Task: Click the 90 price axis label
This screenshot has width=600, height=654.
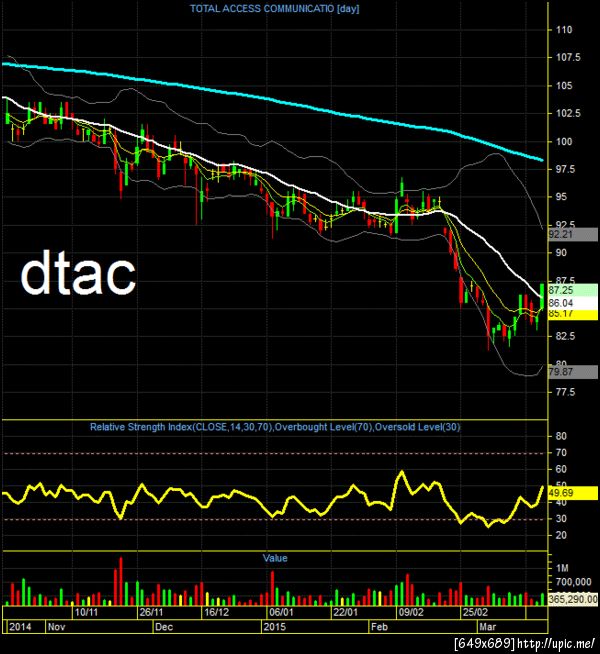Action: pyautogui.click(x=561, y=252)
